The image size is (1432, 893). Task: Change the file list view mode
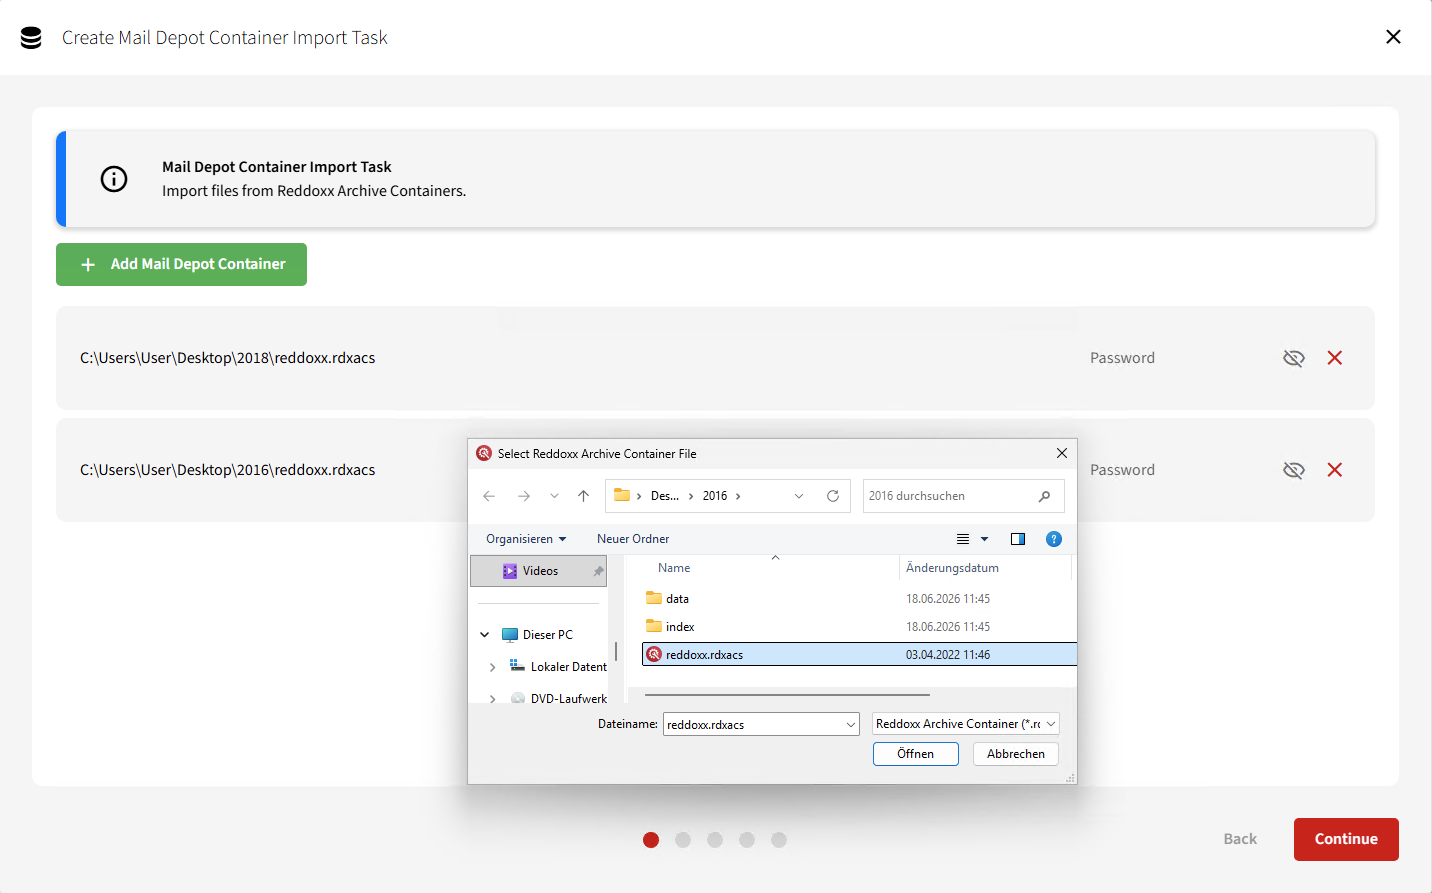pos(963,539)
